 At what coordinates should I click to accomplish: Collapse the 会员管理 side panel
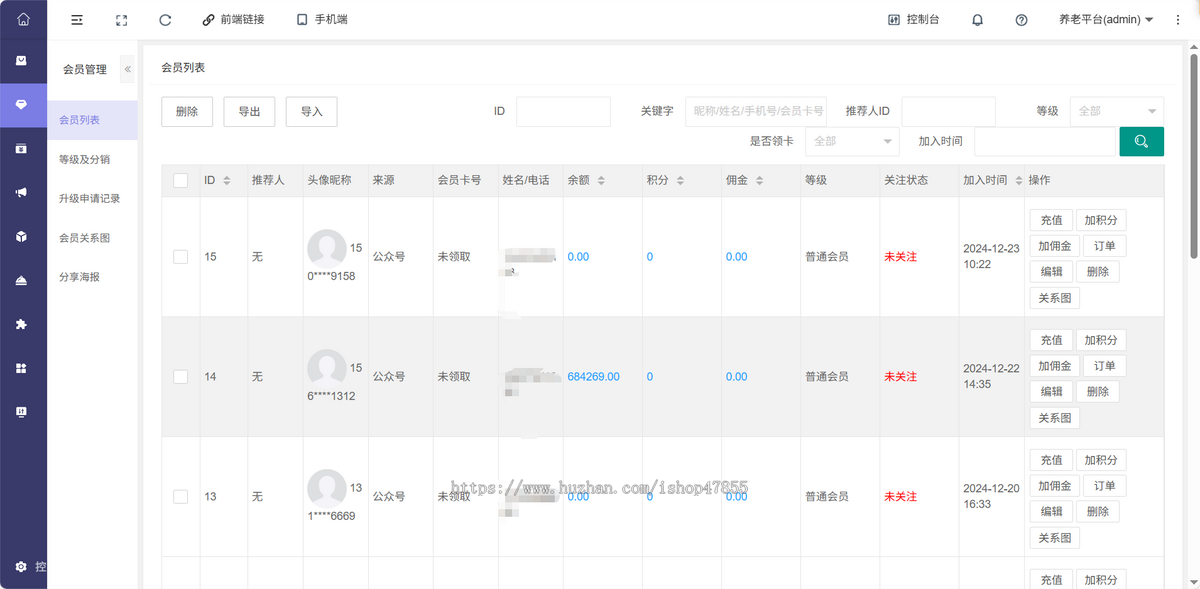(x=127, y=69)
